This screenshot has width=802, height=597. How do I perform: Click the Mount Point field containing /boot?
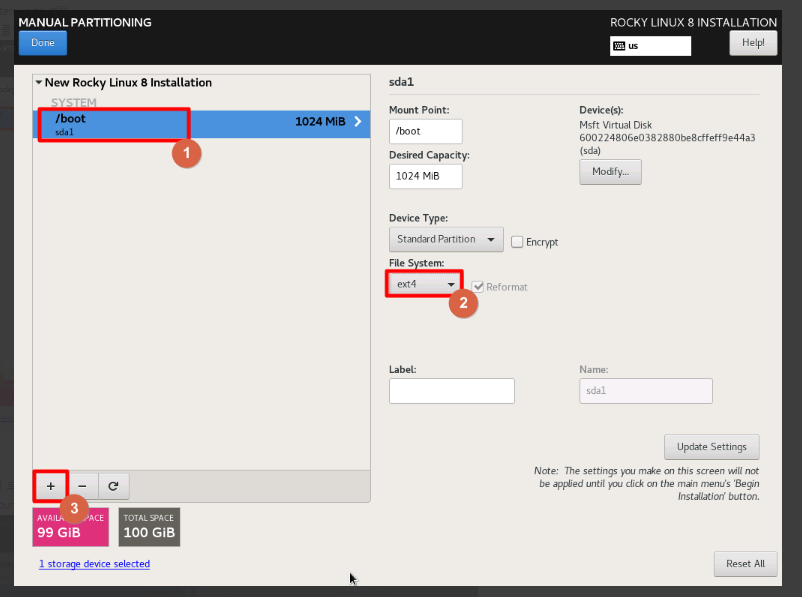tap(426, 131)
